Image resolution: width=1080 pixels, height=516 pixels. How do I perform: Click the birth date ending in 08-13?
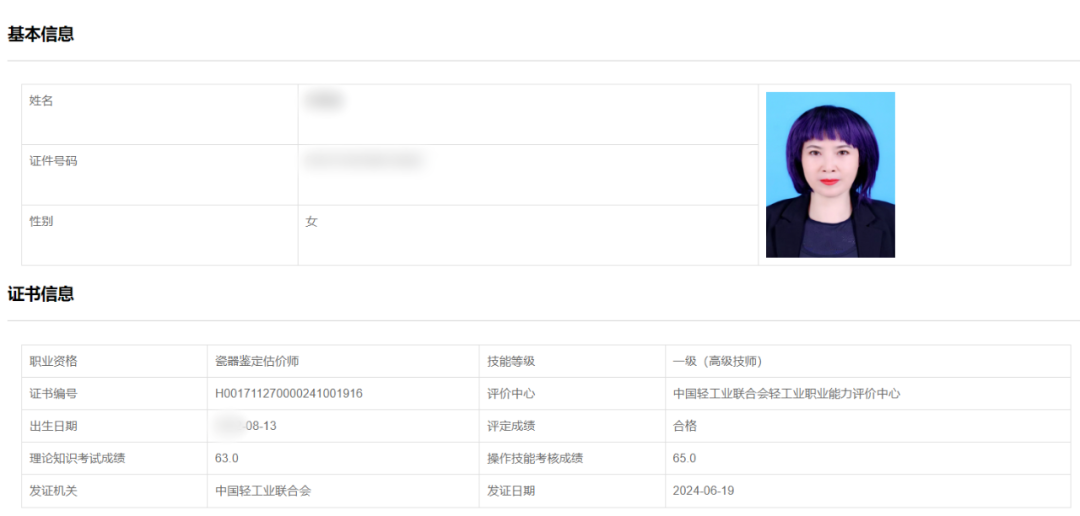pos(246,426)
